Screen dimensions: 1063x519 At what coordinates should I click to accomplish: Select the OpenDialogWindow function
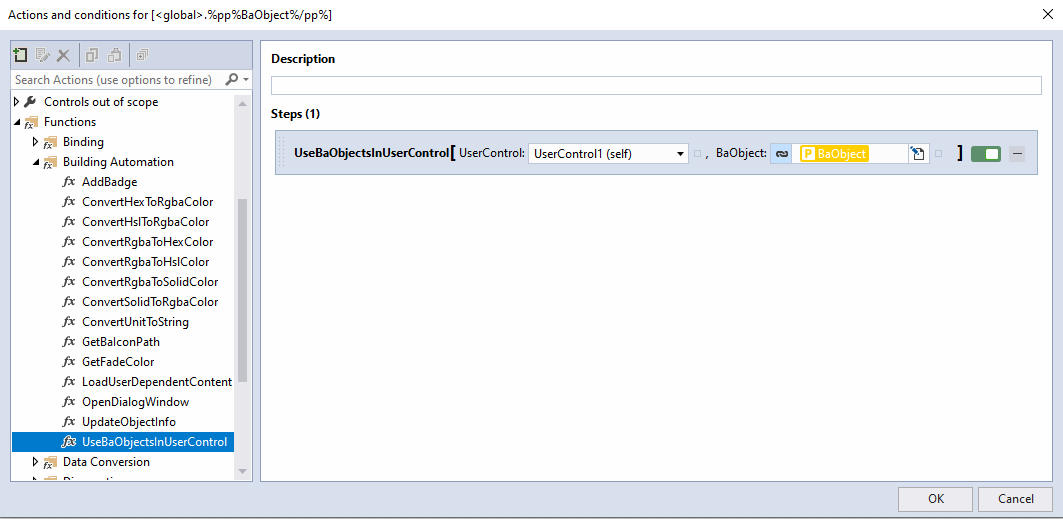(135, 402)
